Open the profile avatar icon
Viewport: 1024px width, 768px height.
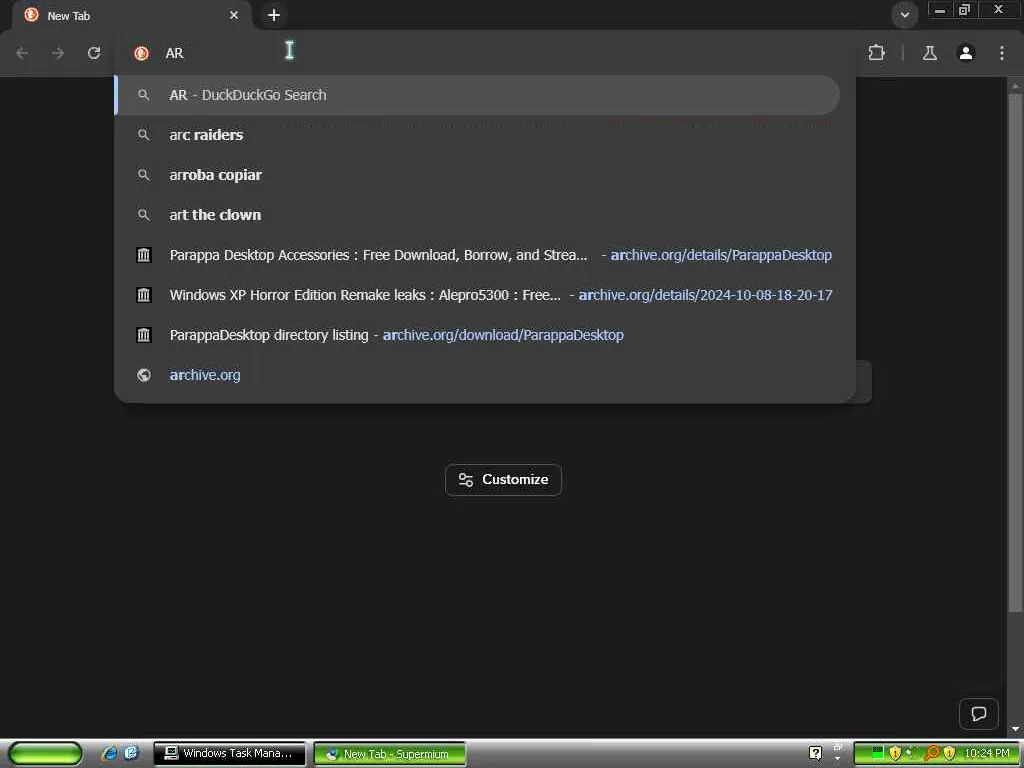(x=966, y=53)
